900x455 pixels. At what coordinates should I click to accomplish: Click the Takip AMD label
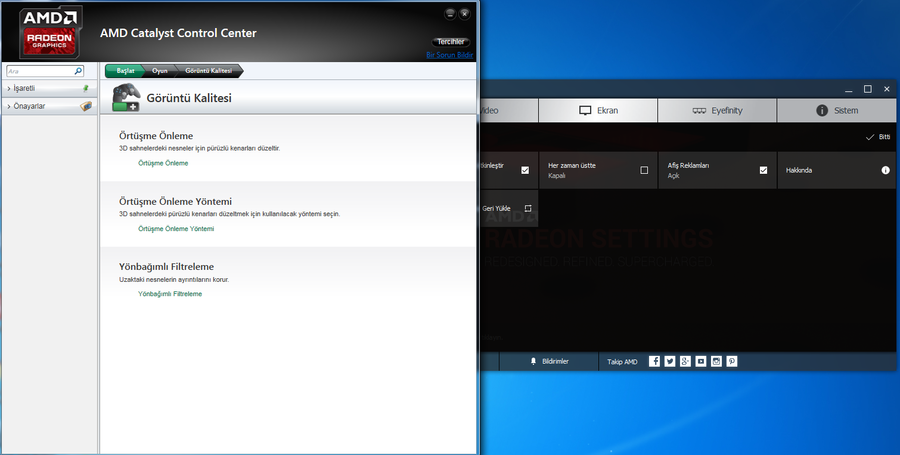coord(622,361)
